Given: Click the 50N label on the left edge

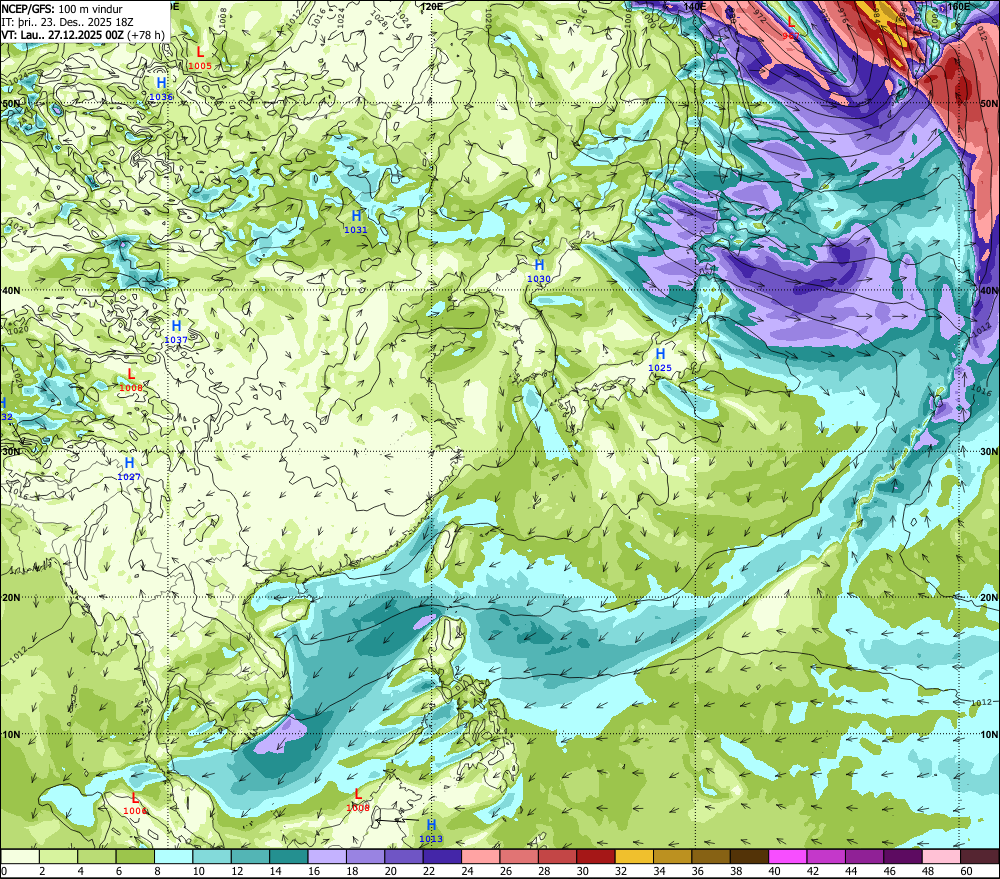Looking at the screenshot, I should pos(11,103).
